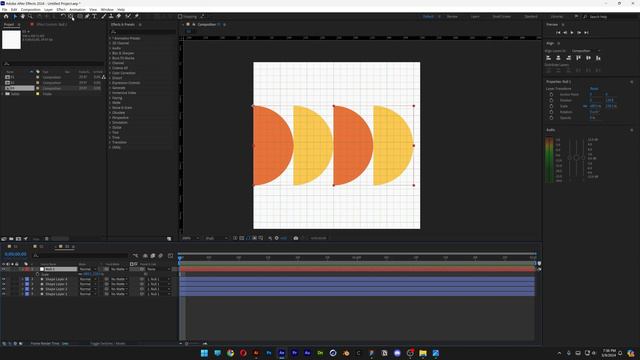Open the Graph Editor in timeline
The height and width of the screenshot is (360, 640).
point(170,256)
